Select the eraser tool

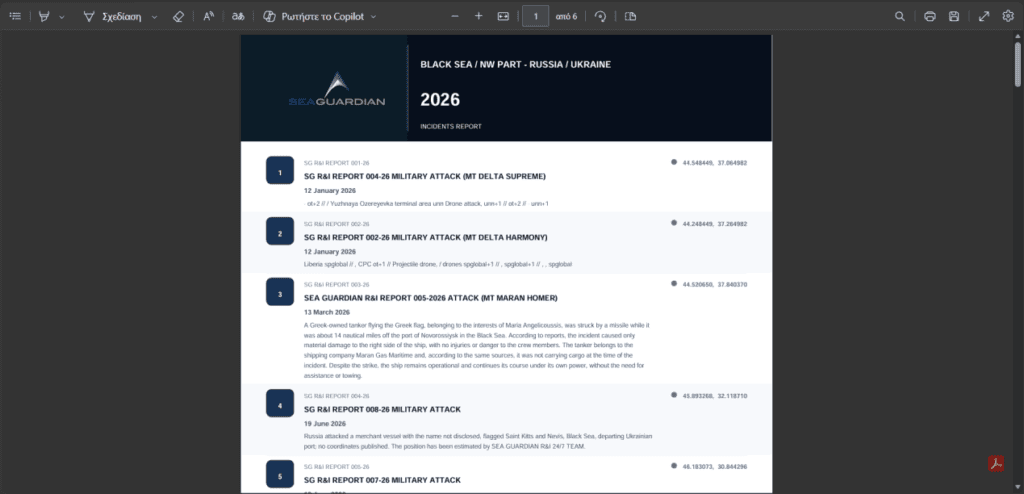coord(178,16)
